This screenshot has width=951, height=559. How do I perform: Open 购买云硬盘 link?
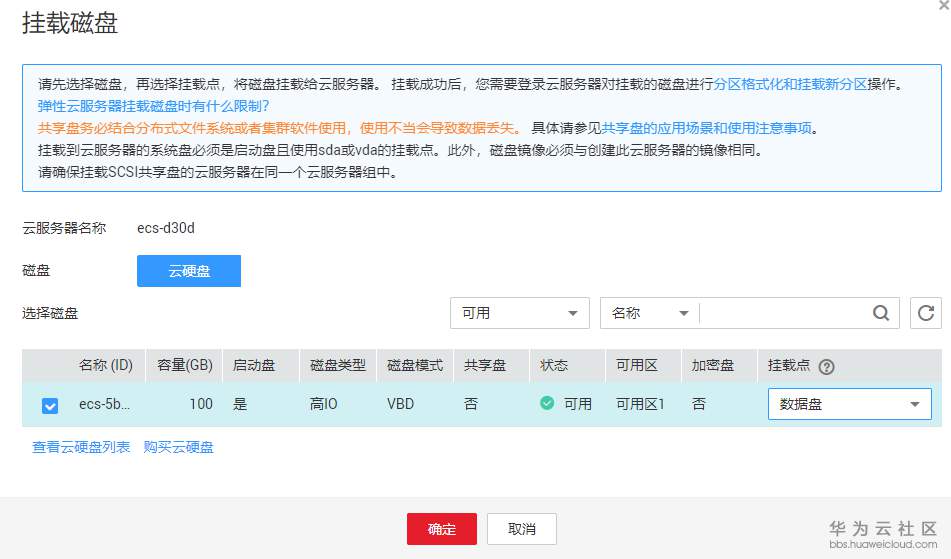pos(178,447)
